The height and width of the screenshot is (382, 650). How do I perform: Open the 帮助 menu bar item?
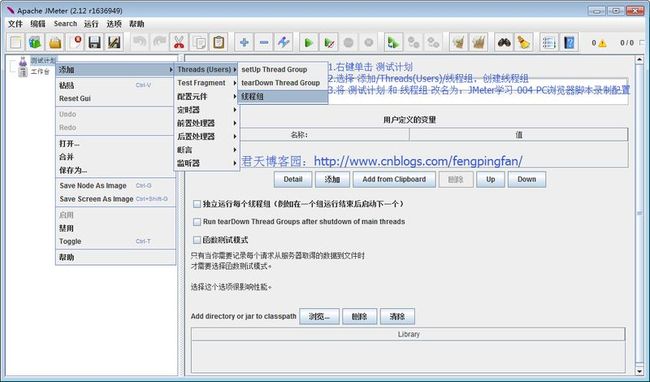click(x=137, y=24)
